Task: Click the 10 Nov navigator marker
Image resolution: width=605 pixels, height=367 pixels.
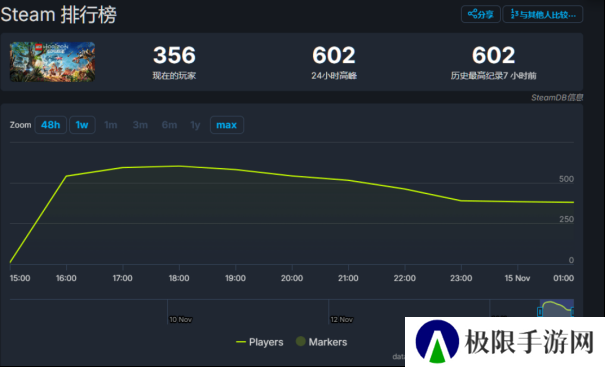Action: click(181, 320)
